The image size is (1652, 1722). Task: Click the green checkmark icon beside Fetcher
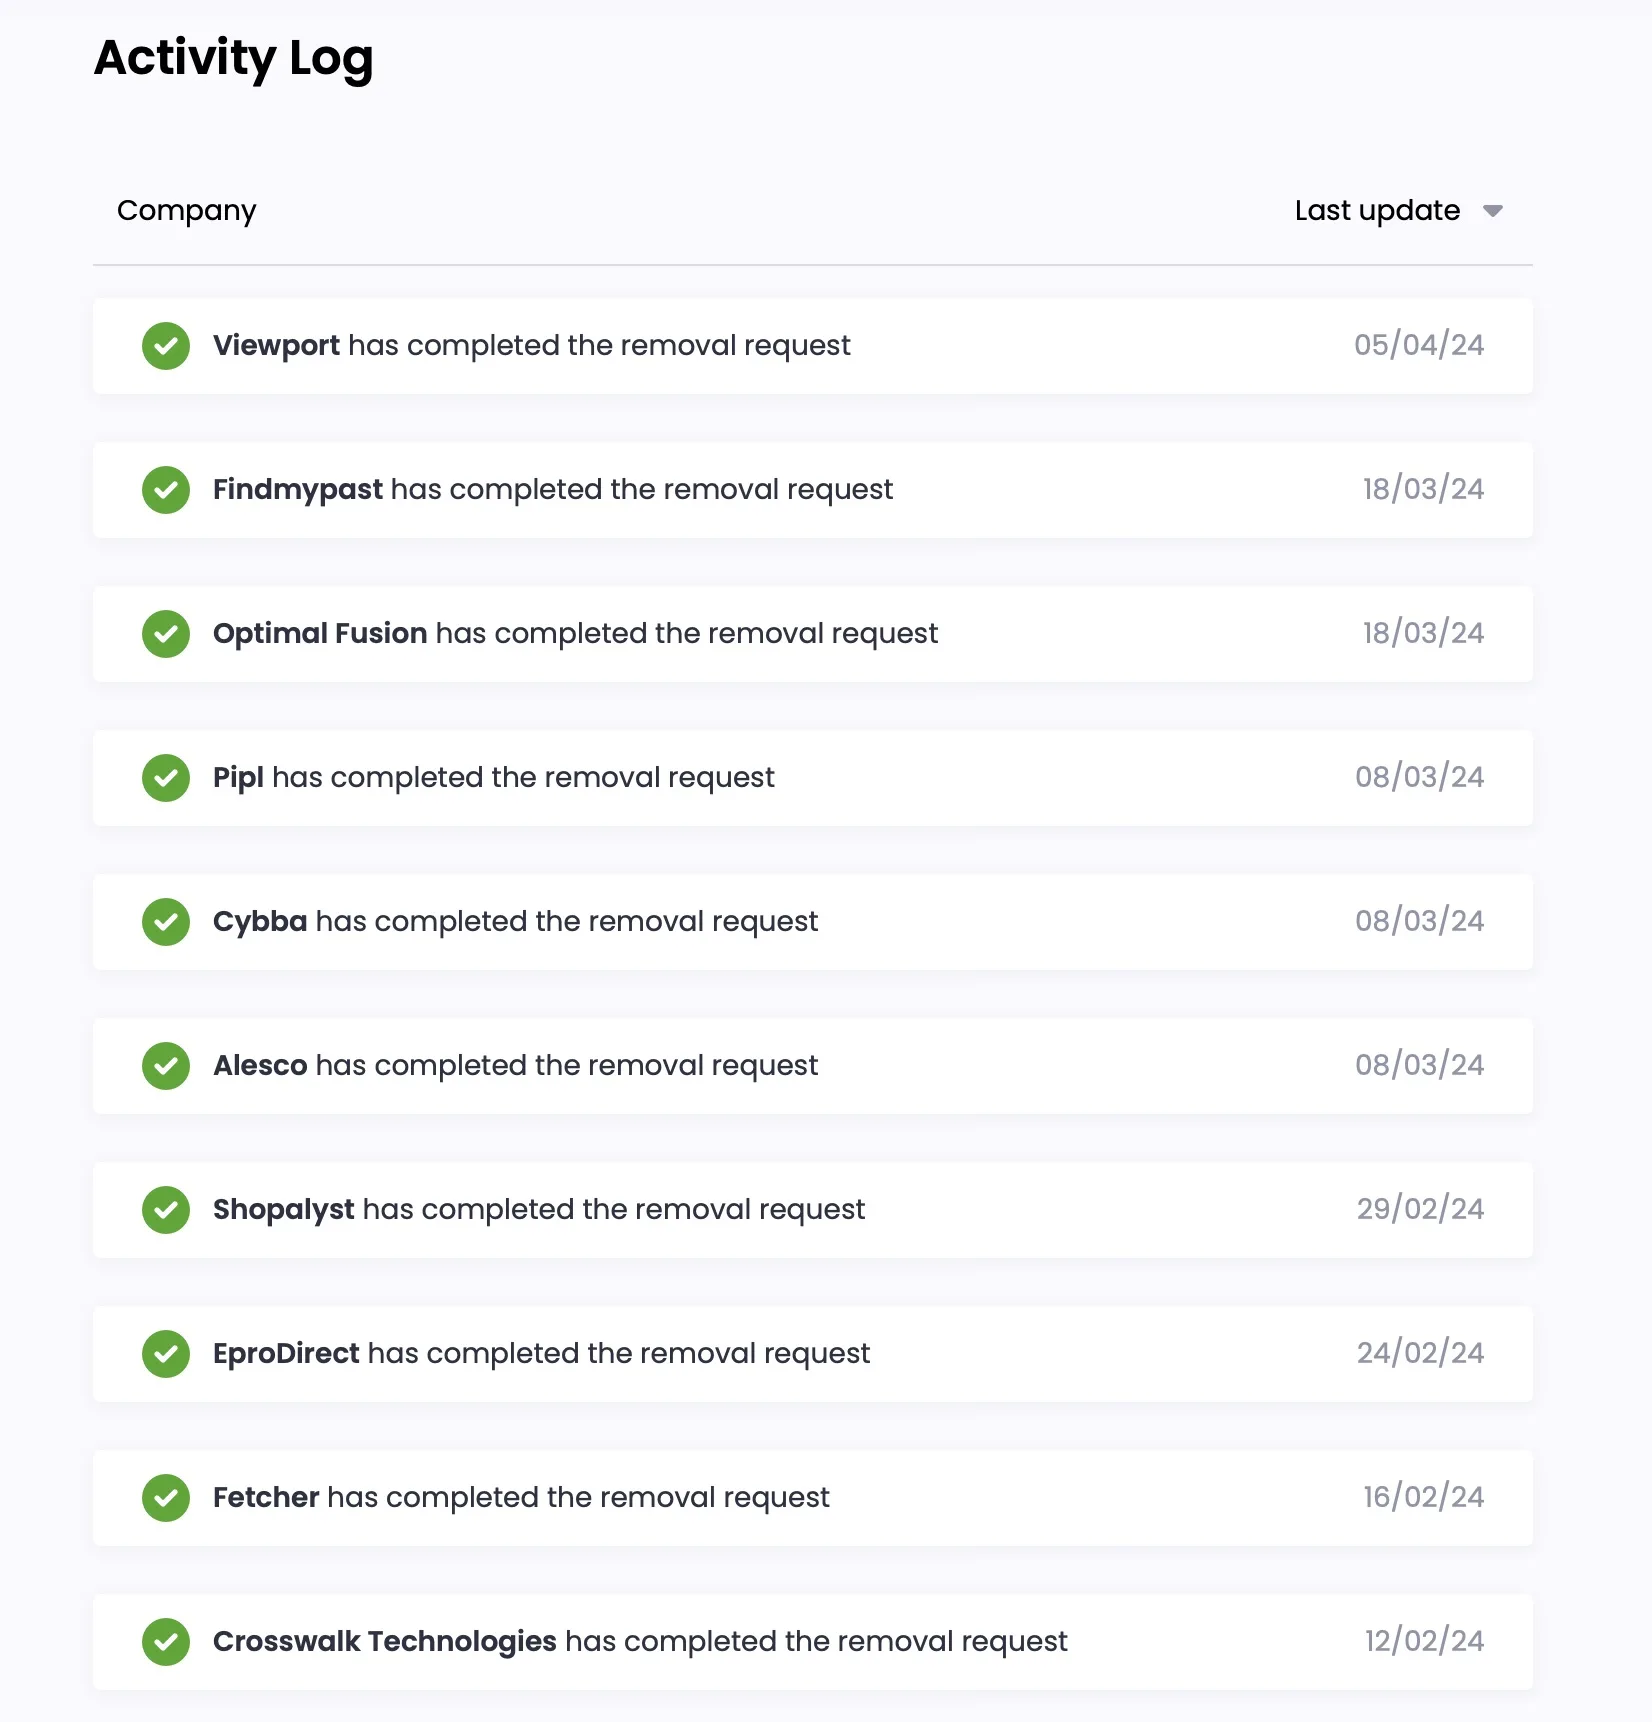click(x=166, y=1498)
